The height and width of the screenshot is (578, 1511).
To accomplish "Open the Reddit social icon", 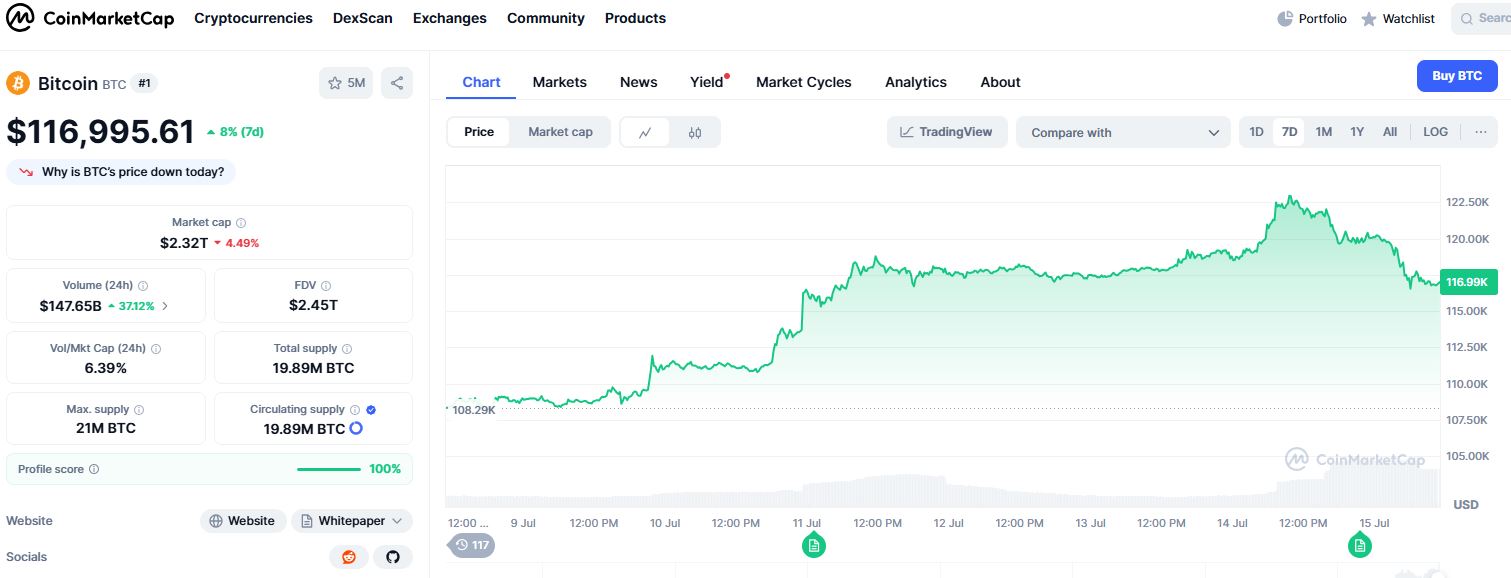I will click(349, 557).
